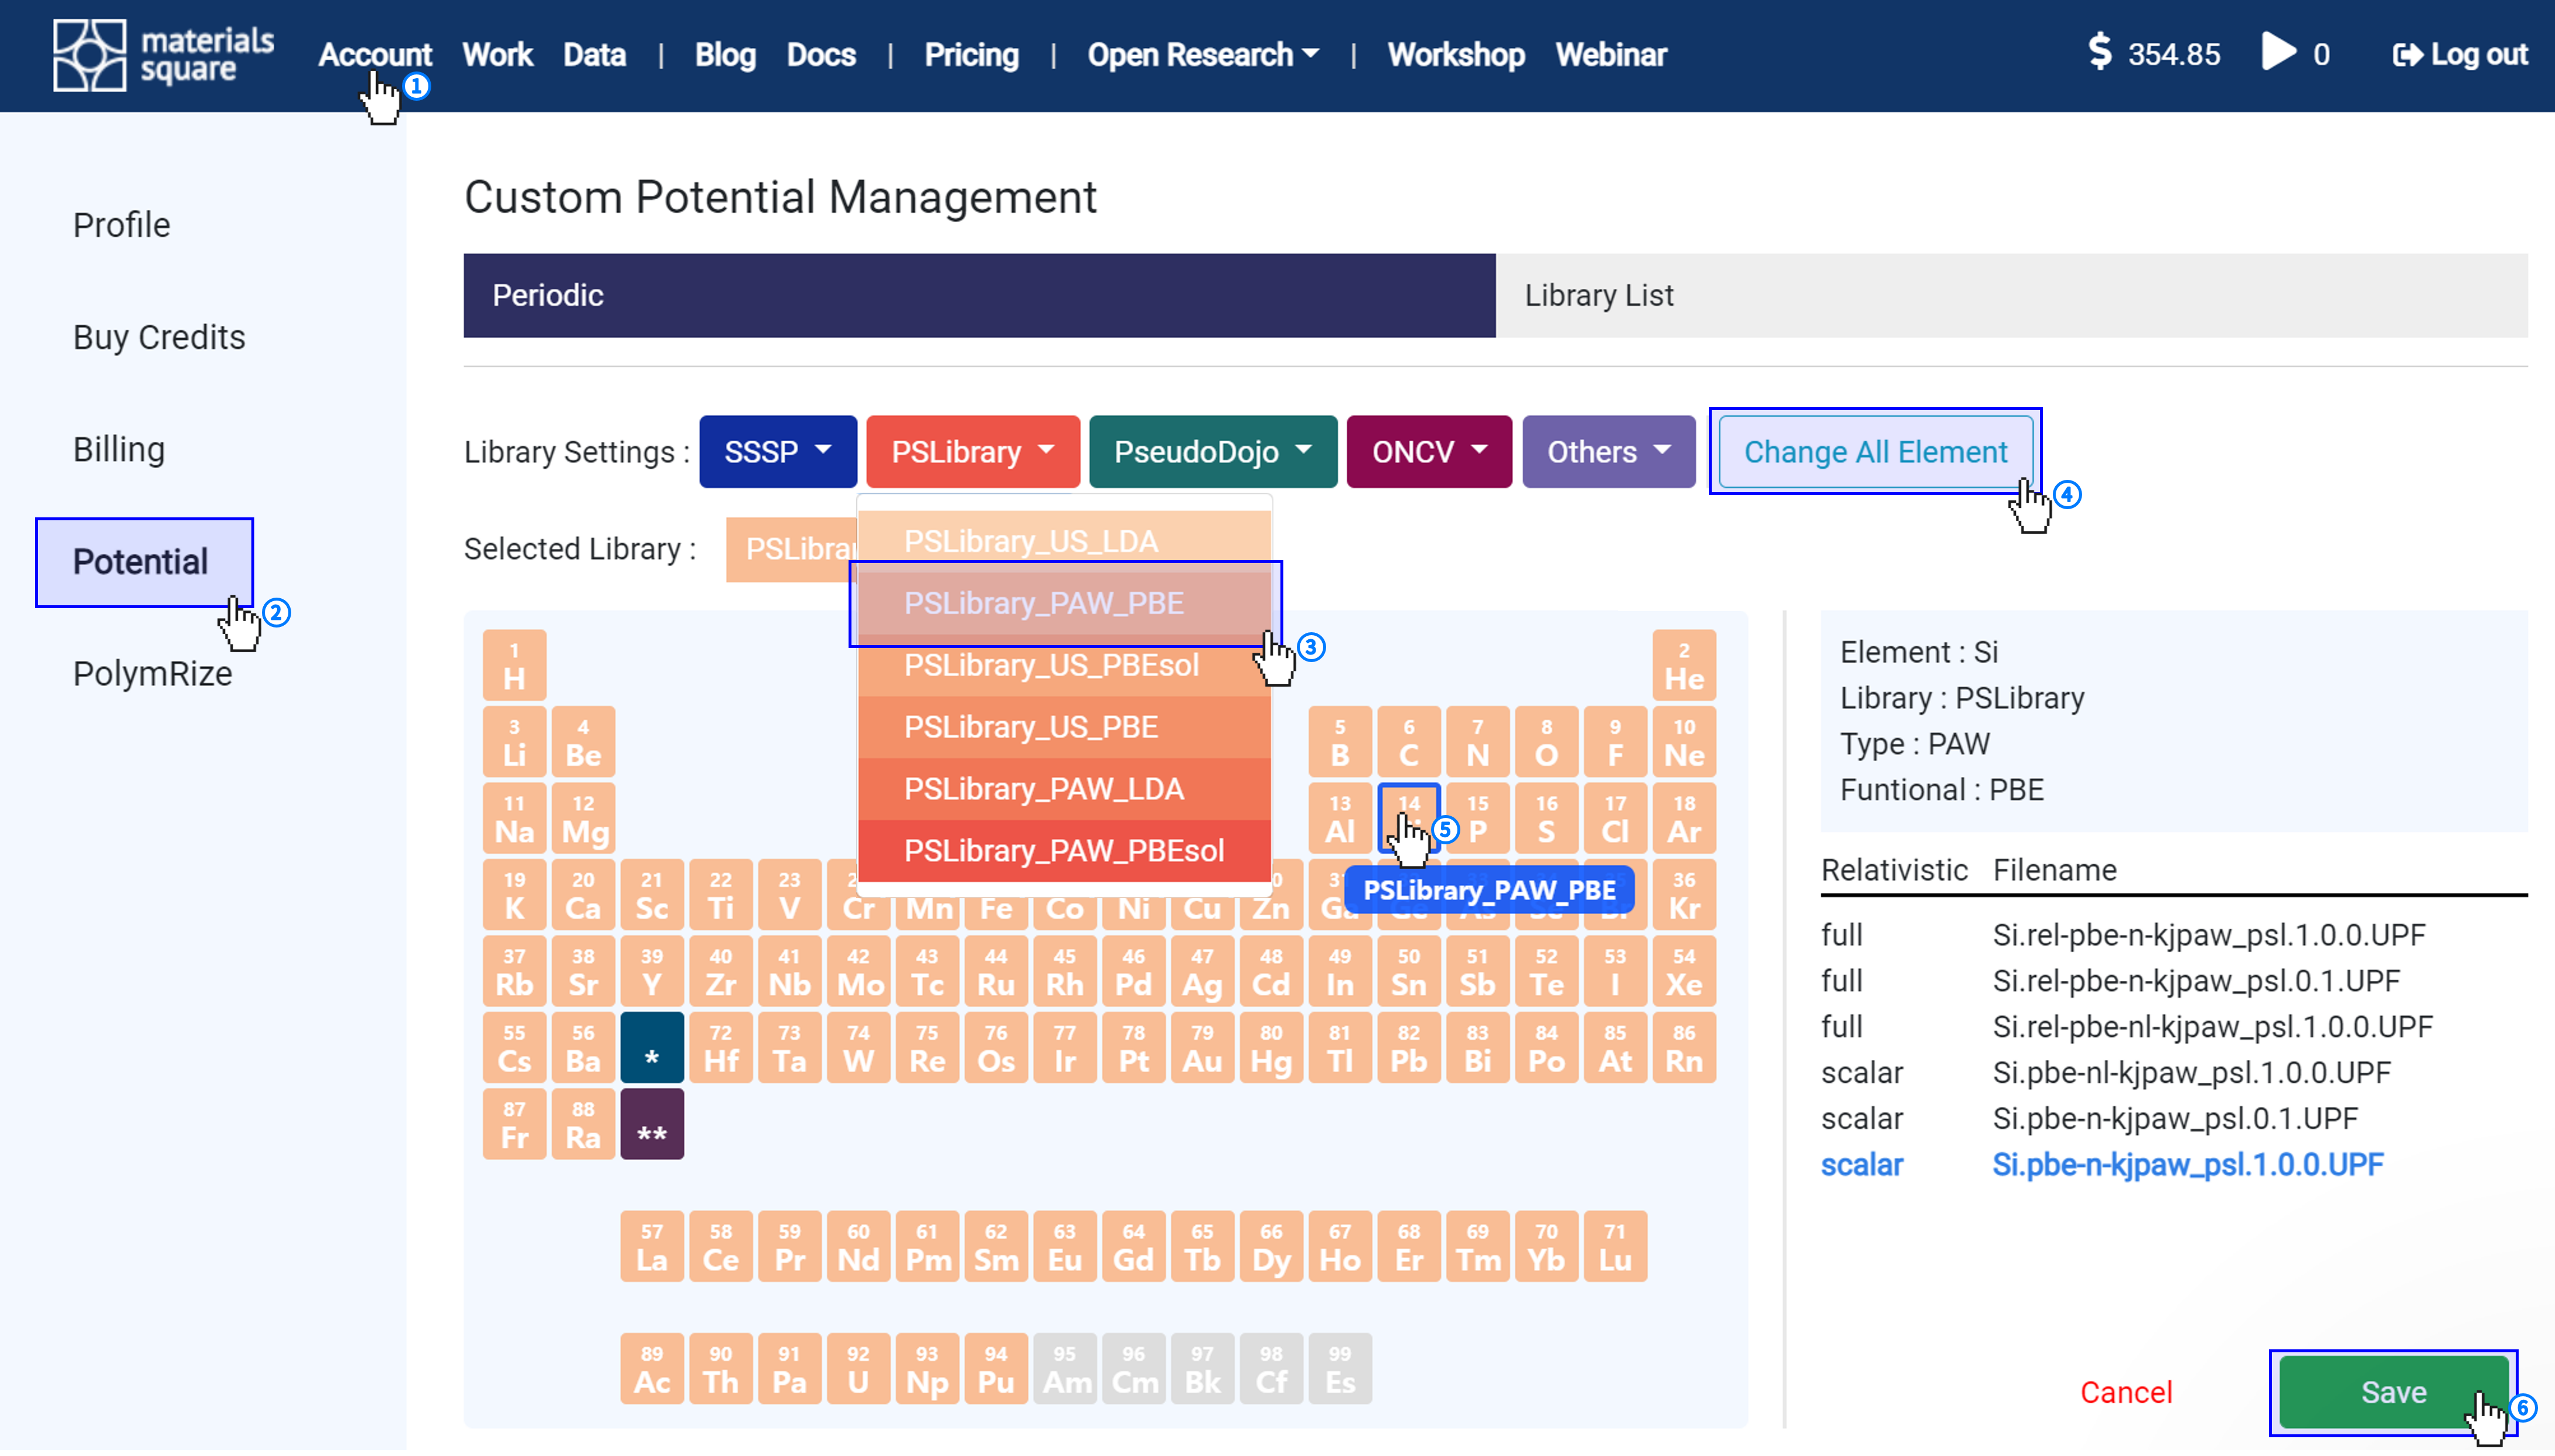
Task: Select titanium (Ti) element tile
Action: click(x=720, y=895)
